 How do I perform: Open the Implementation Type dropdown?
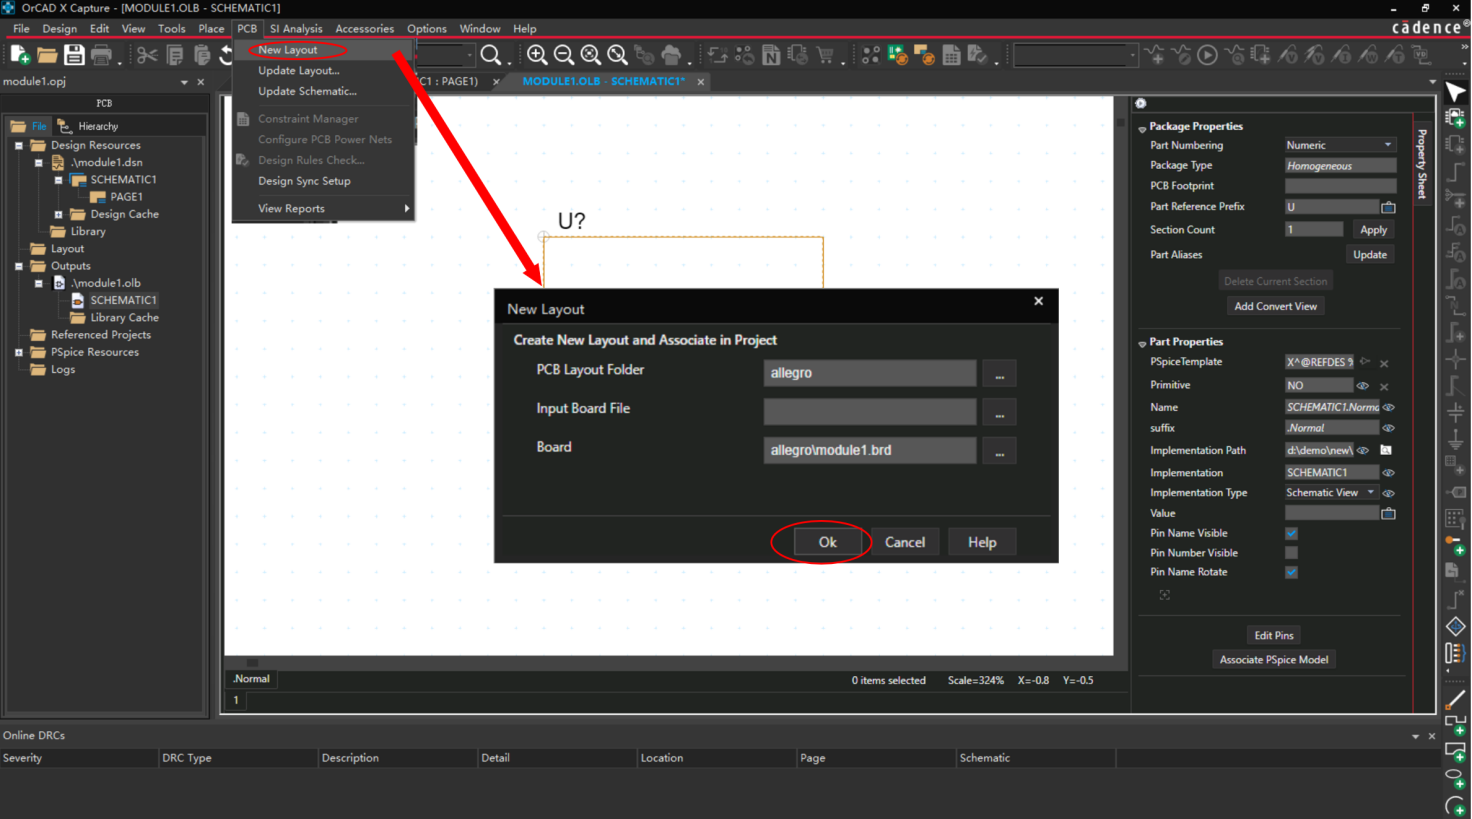point(1331,492)
